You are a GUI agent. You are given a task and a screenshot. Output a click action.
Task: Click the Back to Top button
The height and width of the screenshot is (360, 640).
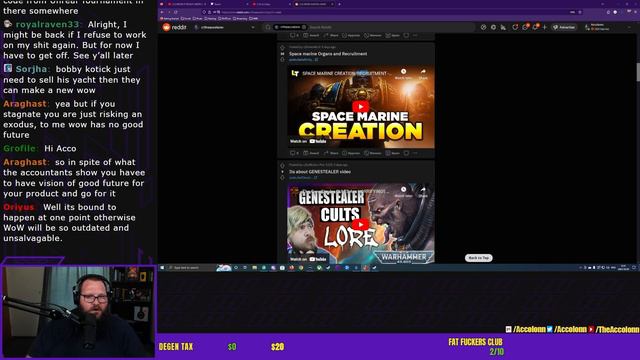[478, 258]
